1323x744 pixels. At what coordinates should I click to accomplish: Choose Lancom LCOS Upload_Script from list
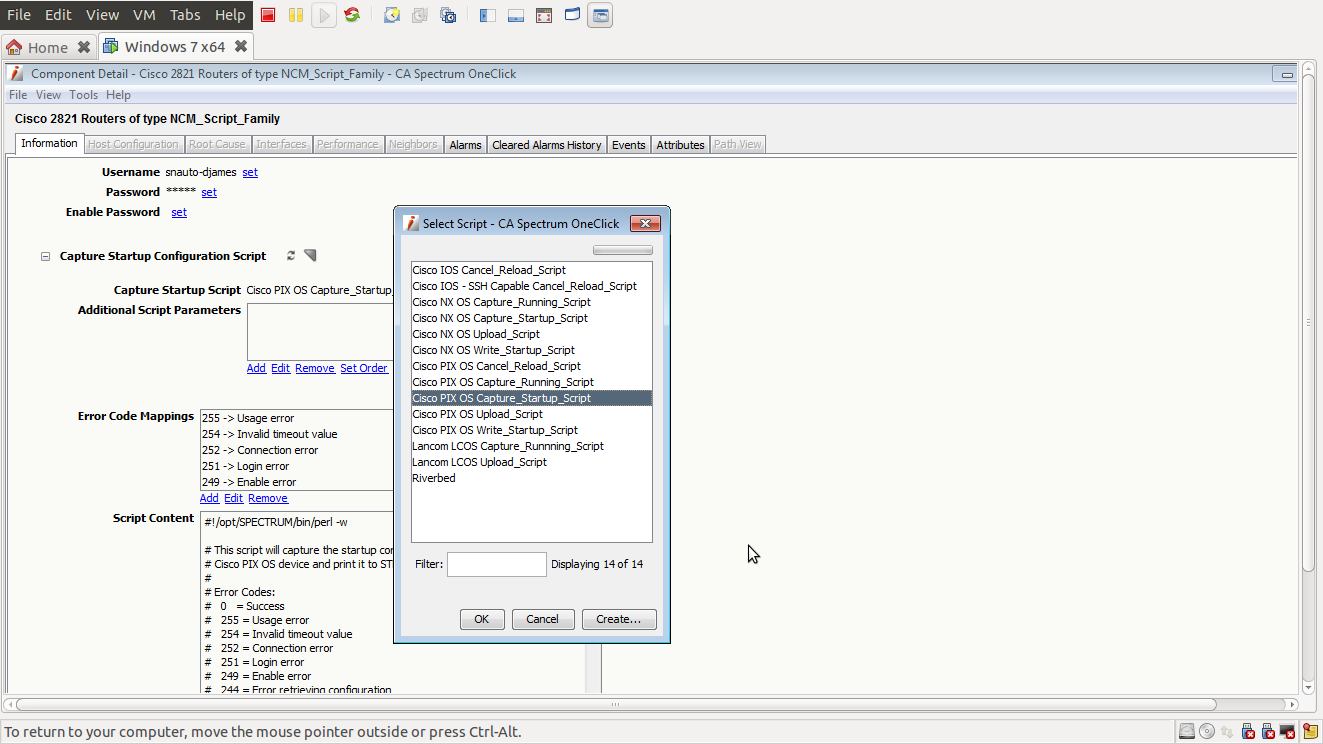(x=479, y=462)
